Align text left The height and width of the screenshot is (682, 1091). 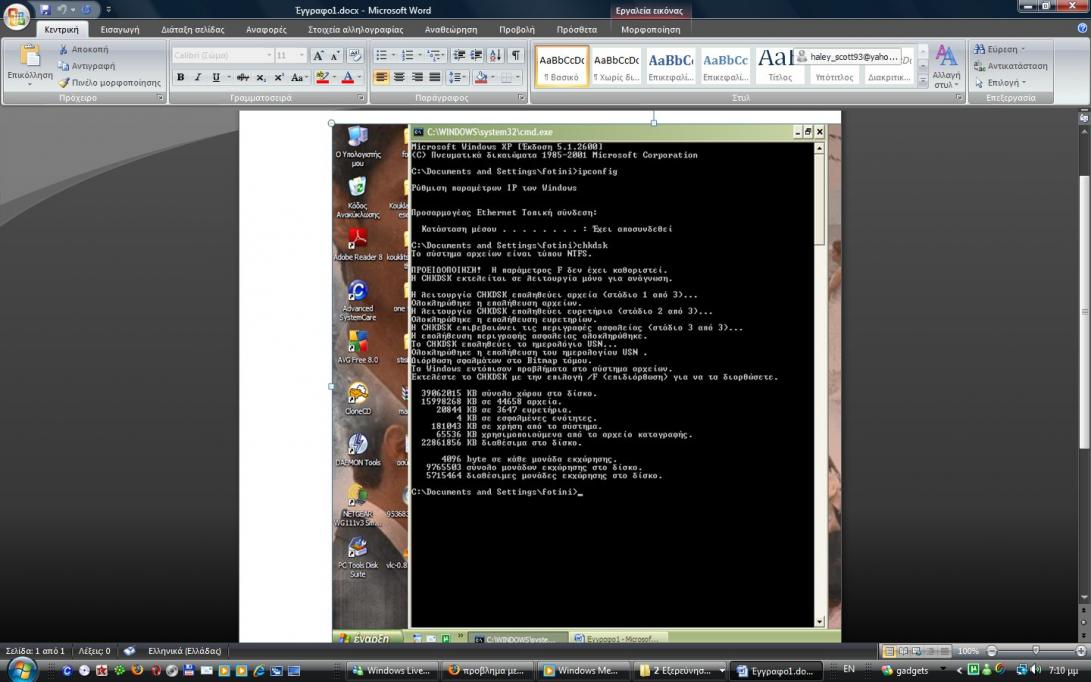(381, 77)
